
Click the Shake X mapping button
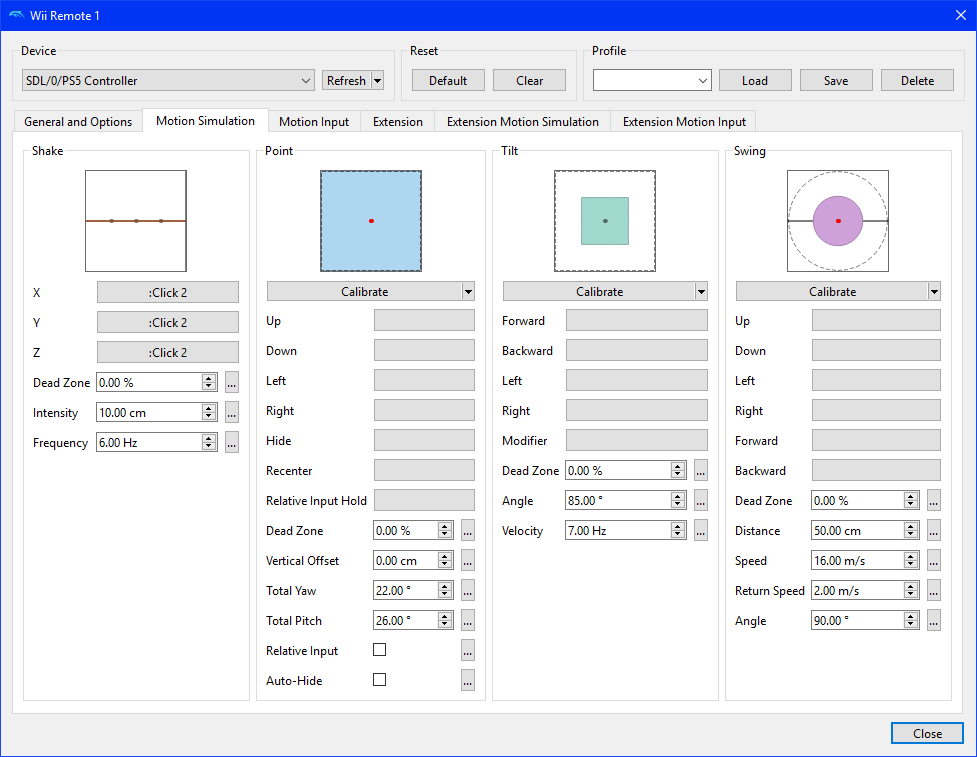pyautogui.click(x=168, y=292)
